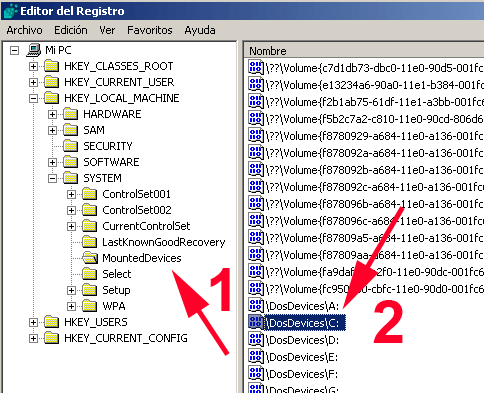
Task: Click the Mi PC computer icon
Action: click(x=34, y=50)
